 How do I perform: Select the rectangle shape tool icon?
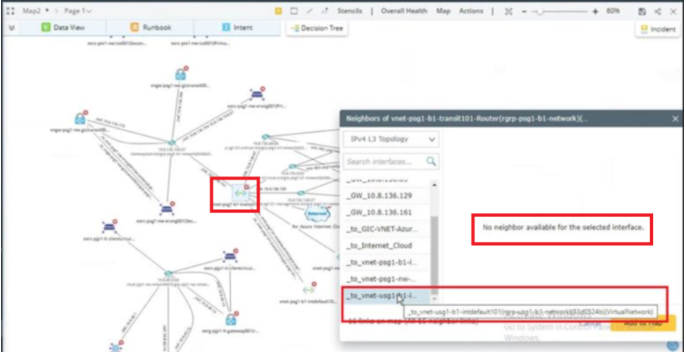pyautogui.click(x=294, y=11)
